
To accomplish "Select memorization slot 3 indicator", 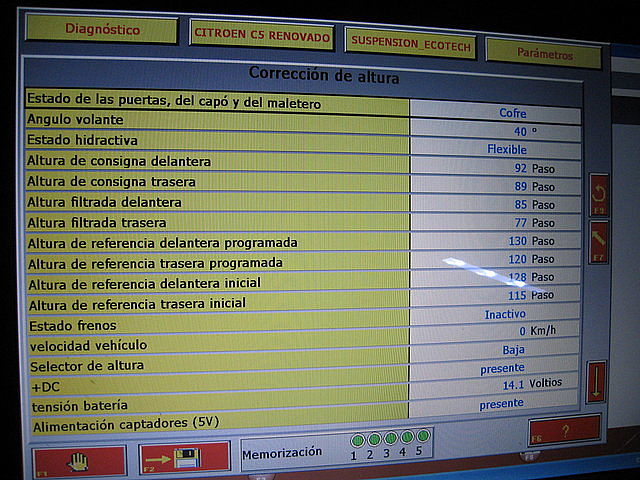I will click(390, 439).
